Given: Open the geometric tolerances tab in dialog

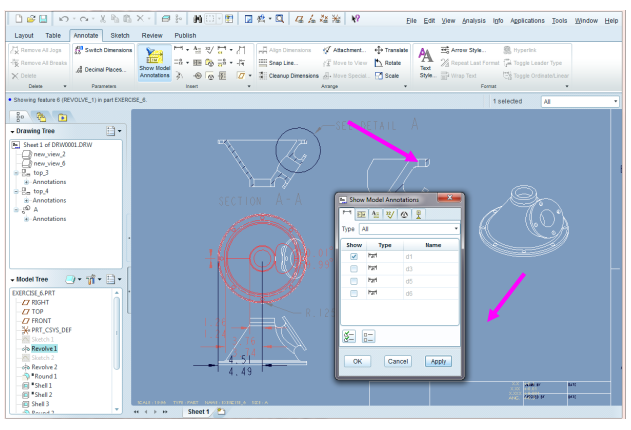Looking at the screenshot, I should (362, 214).
